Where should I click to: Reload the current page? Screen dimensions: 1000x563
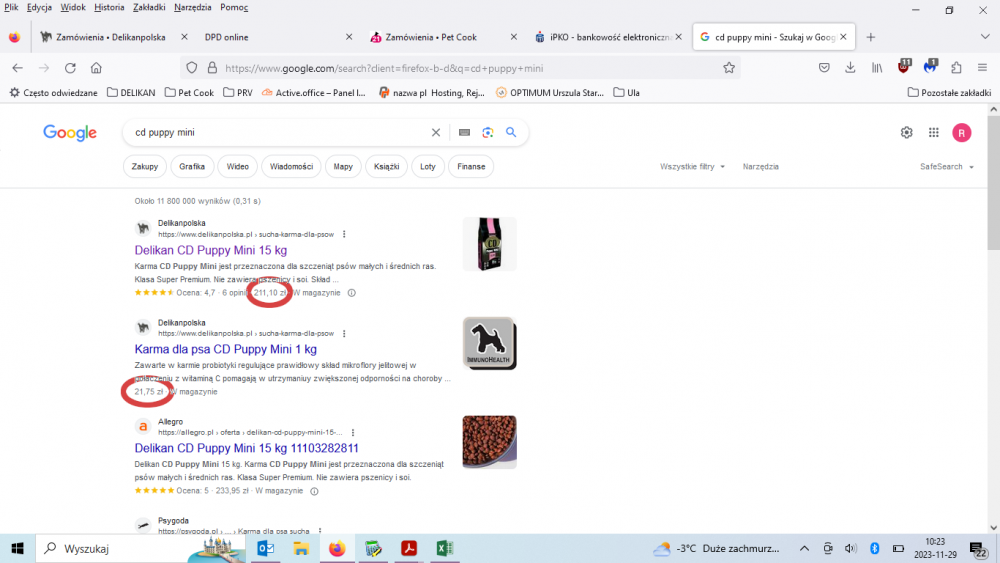coord(70,68)
